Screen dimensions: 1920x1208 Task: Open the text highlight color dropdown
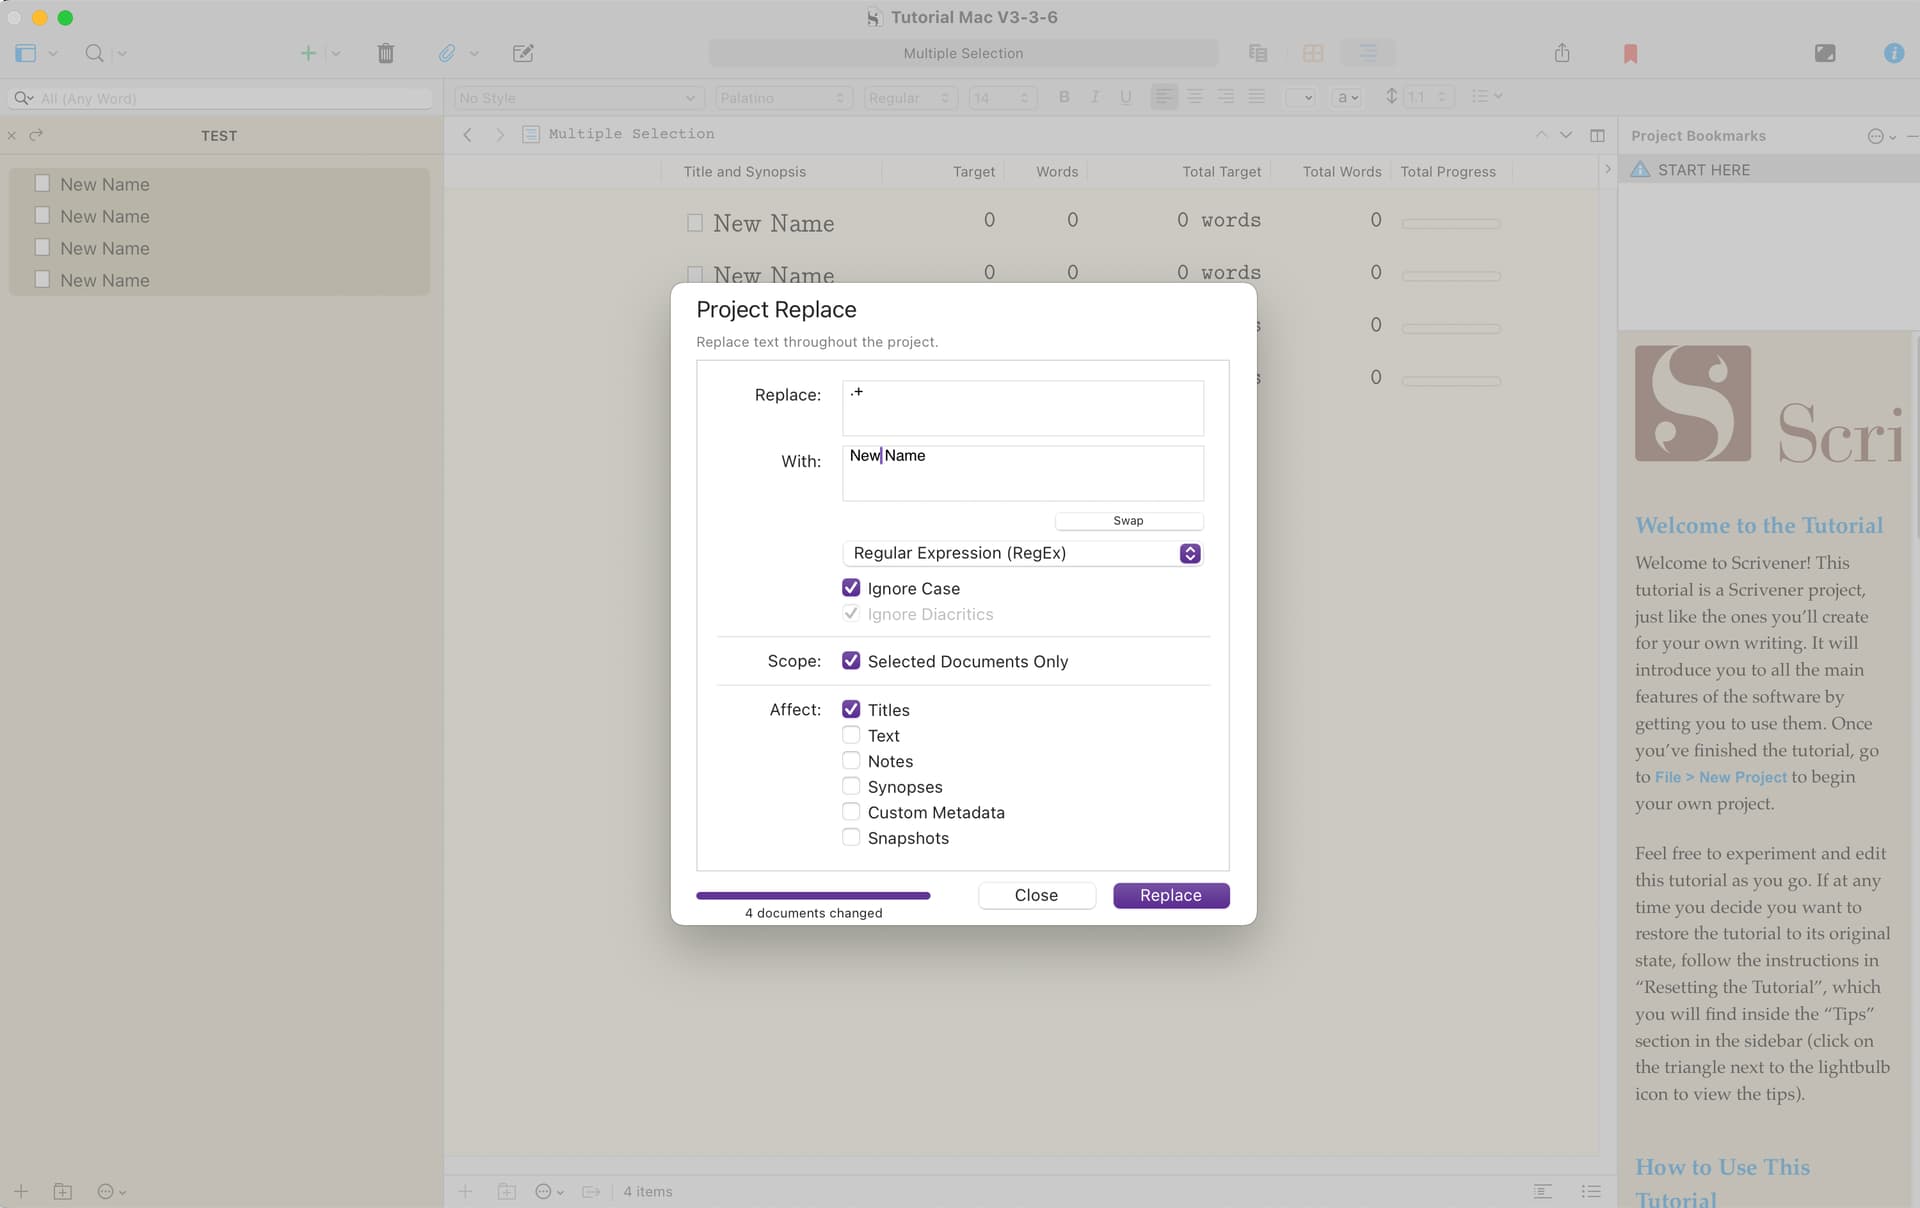tap(1300, 97)
